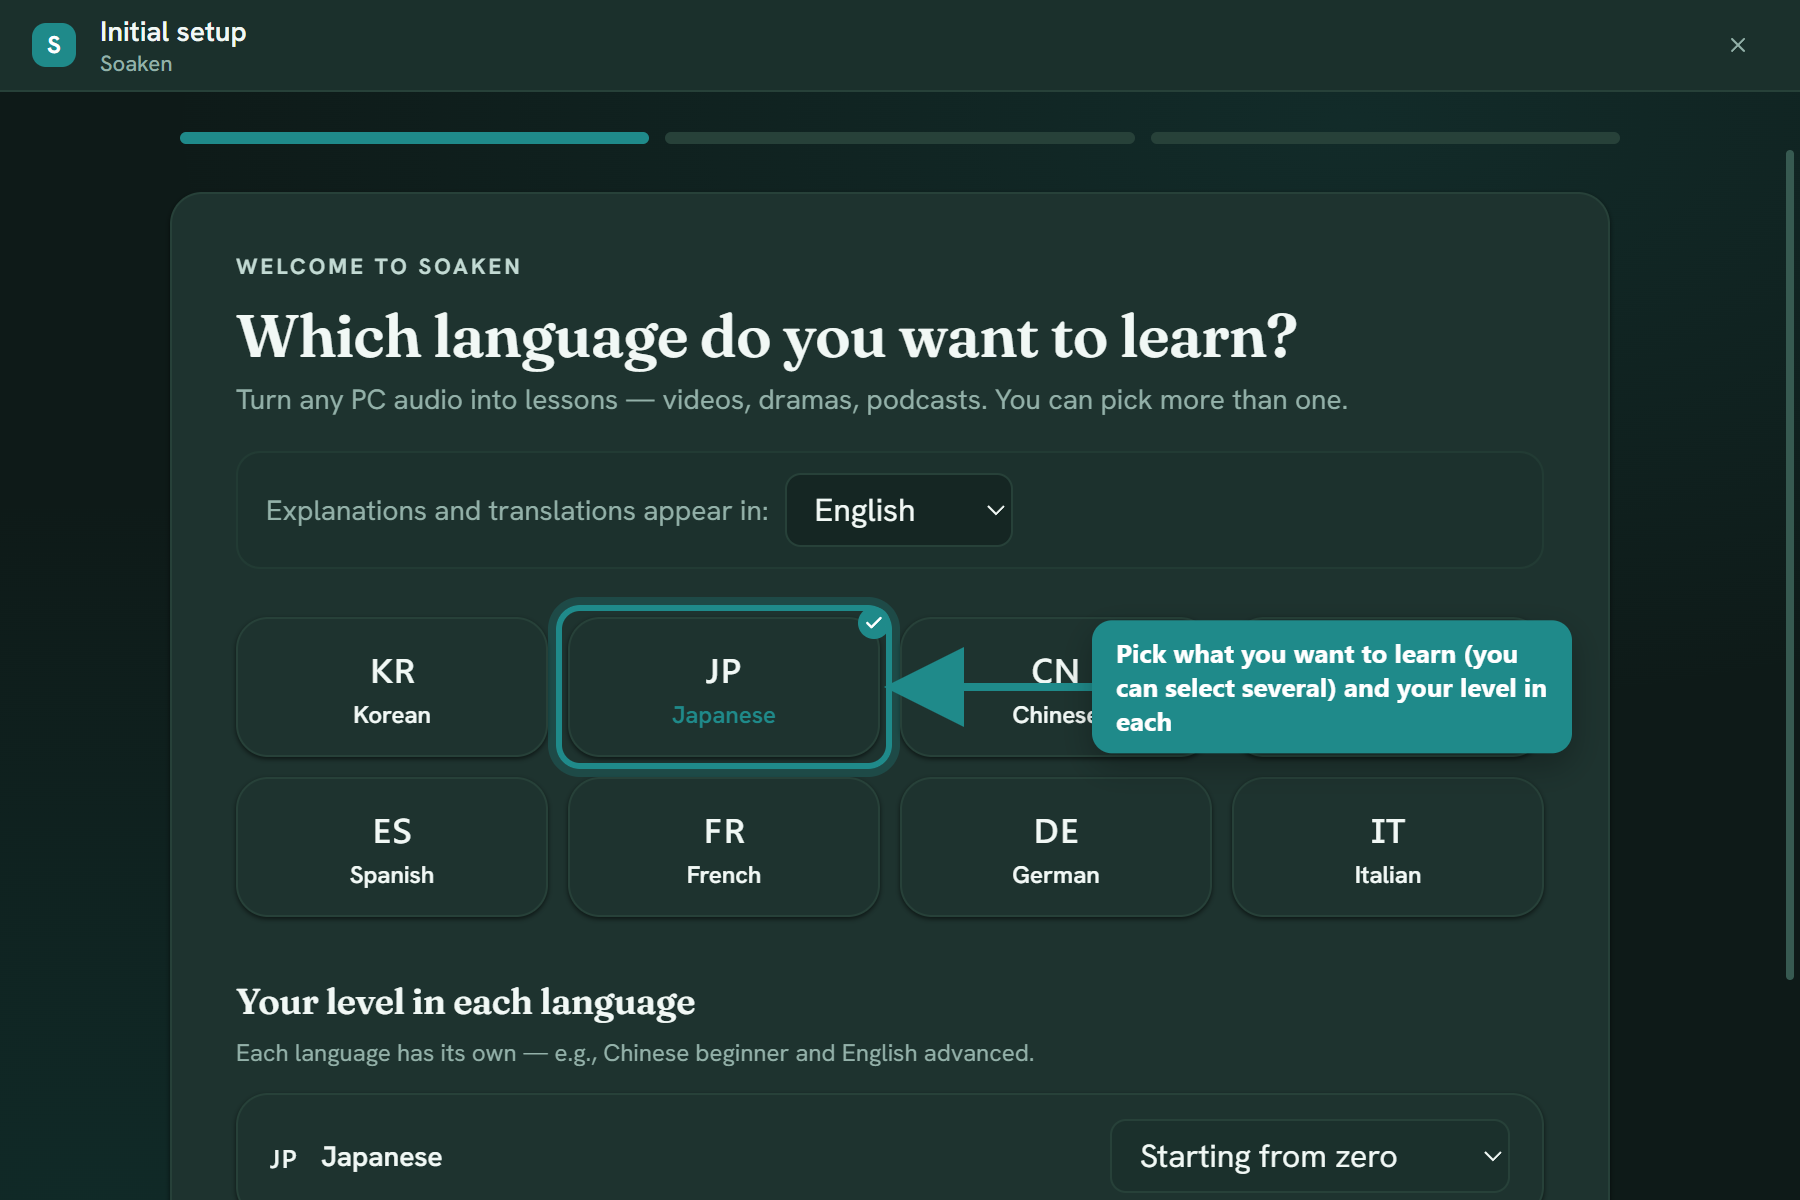1800x1200 pixels.
Task: Select the German language card
Action: pos(1056,848)
